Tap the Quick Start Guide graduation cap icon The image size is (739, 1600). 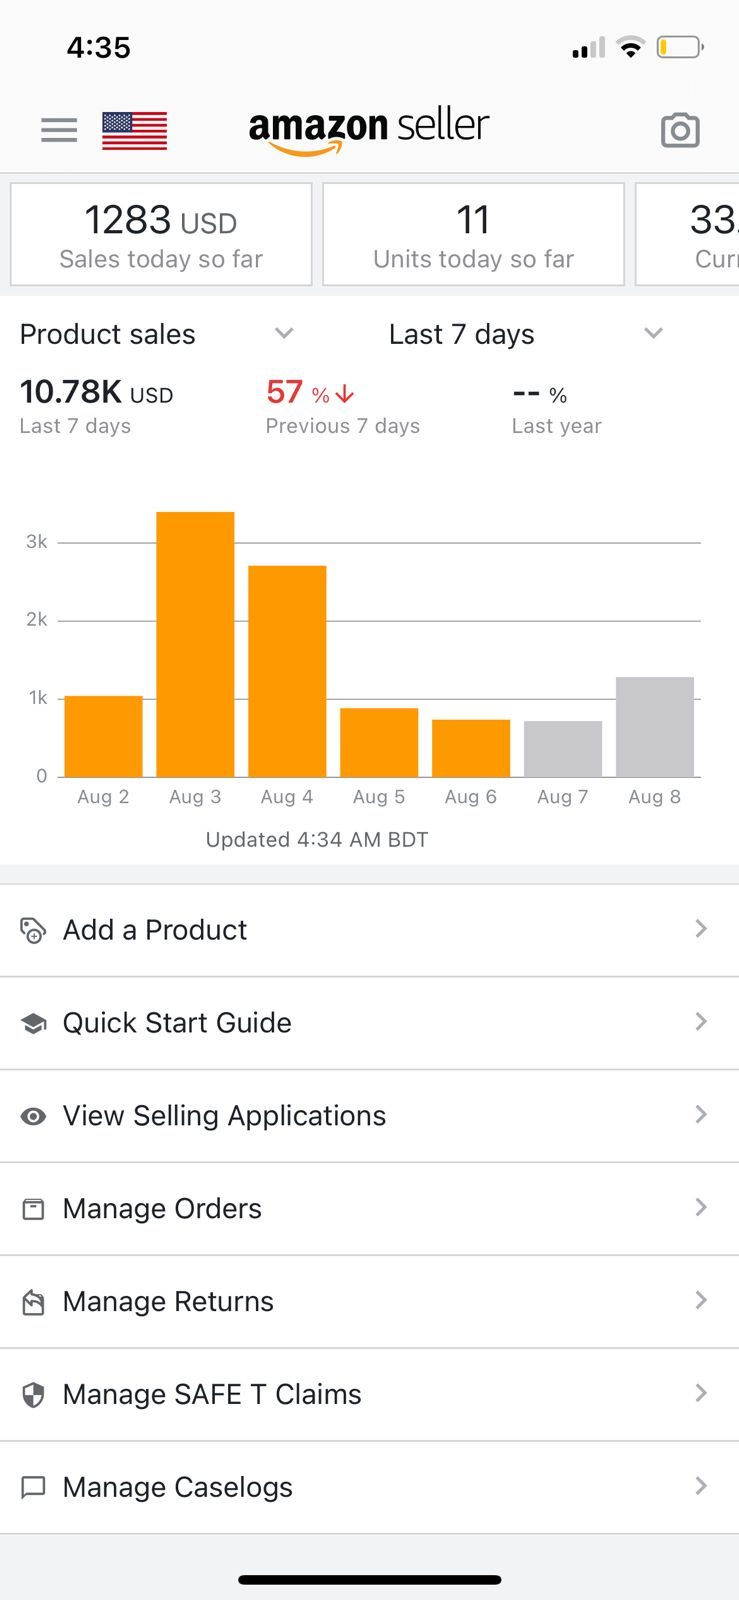click(x=33, y=1023)
